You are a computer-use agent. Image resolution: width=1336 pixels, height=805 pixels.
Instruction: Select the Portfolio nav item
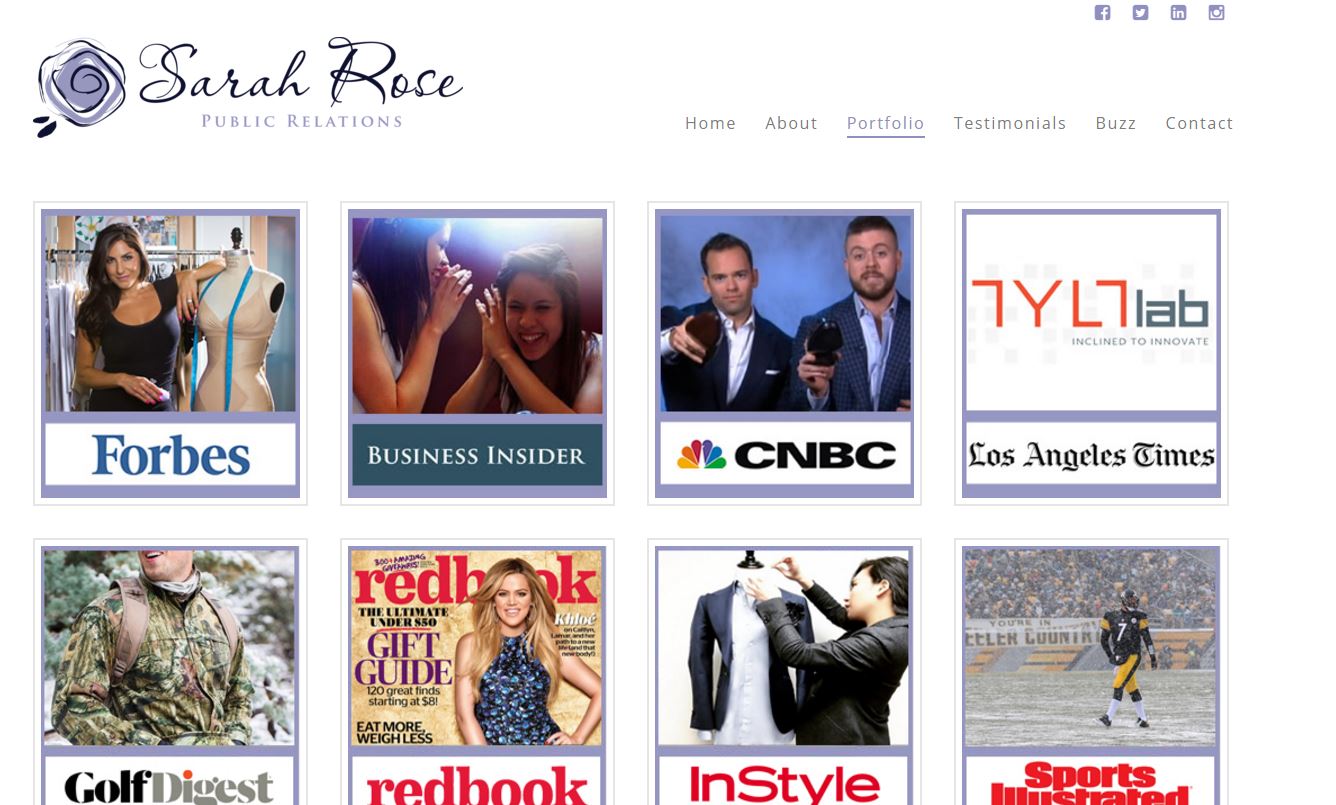[x=885, y=123]
